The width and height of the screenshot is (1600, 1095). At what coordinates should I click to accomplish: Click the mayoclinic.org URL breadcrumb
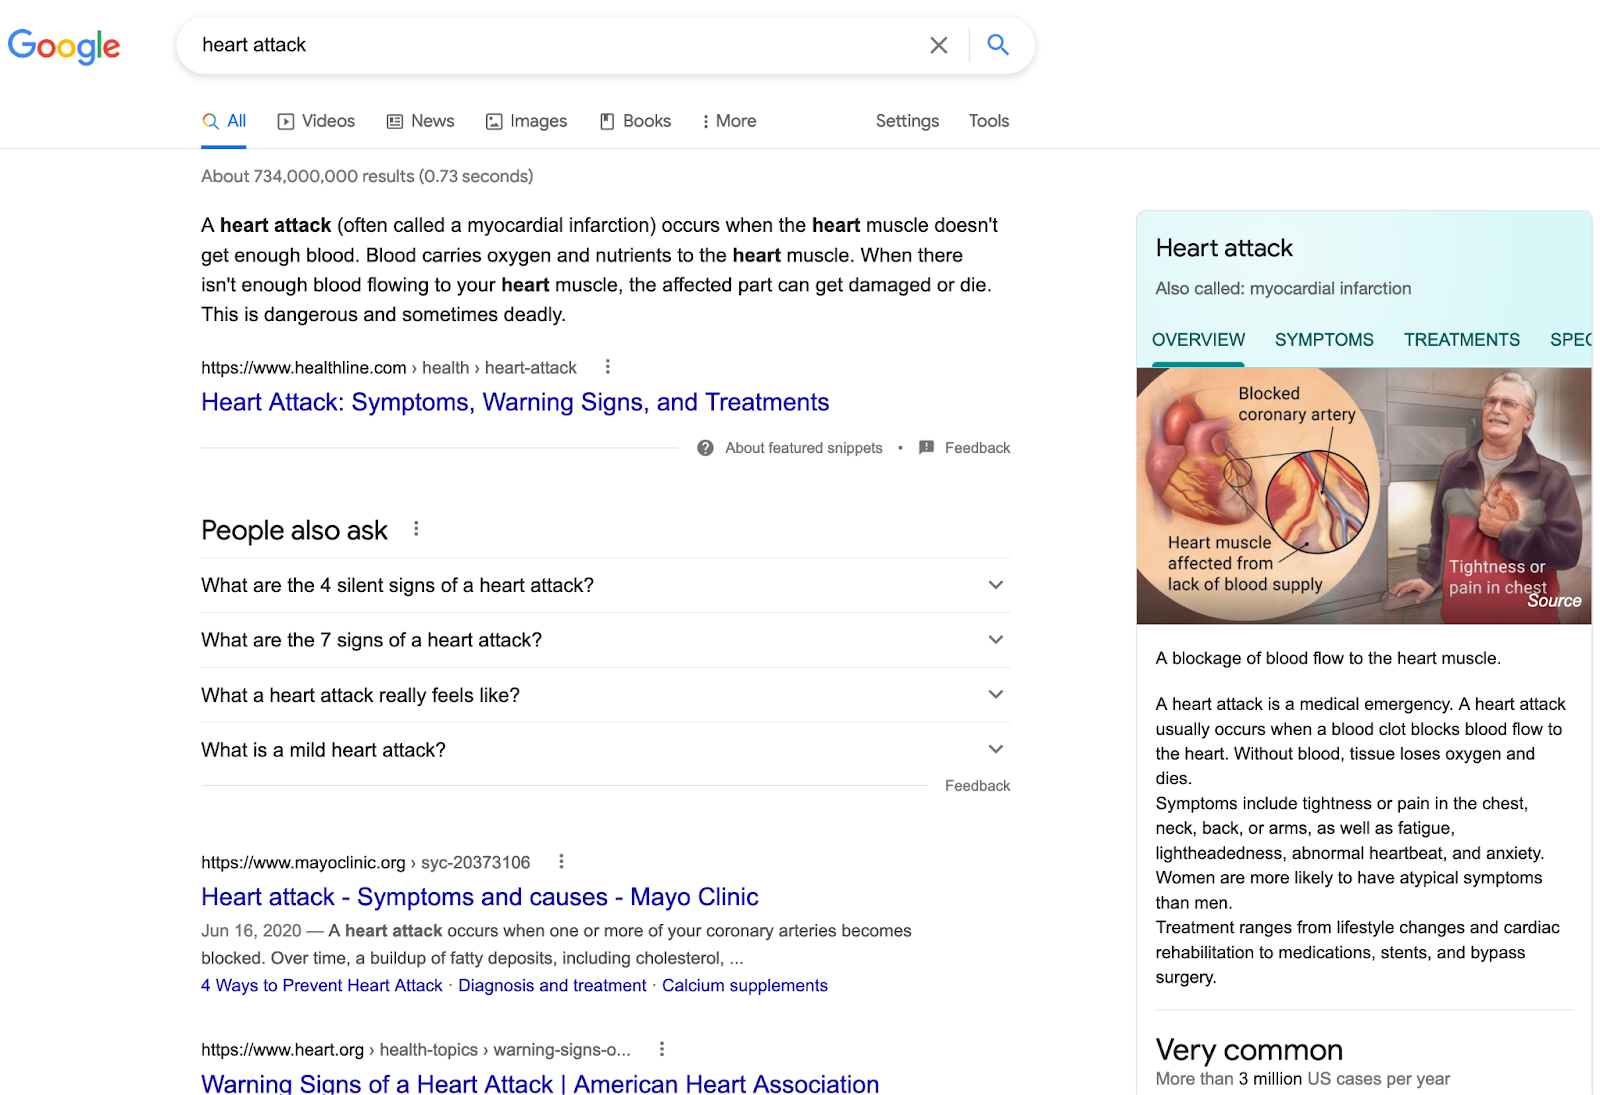(x=366, y=862)
